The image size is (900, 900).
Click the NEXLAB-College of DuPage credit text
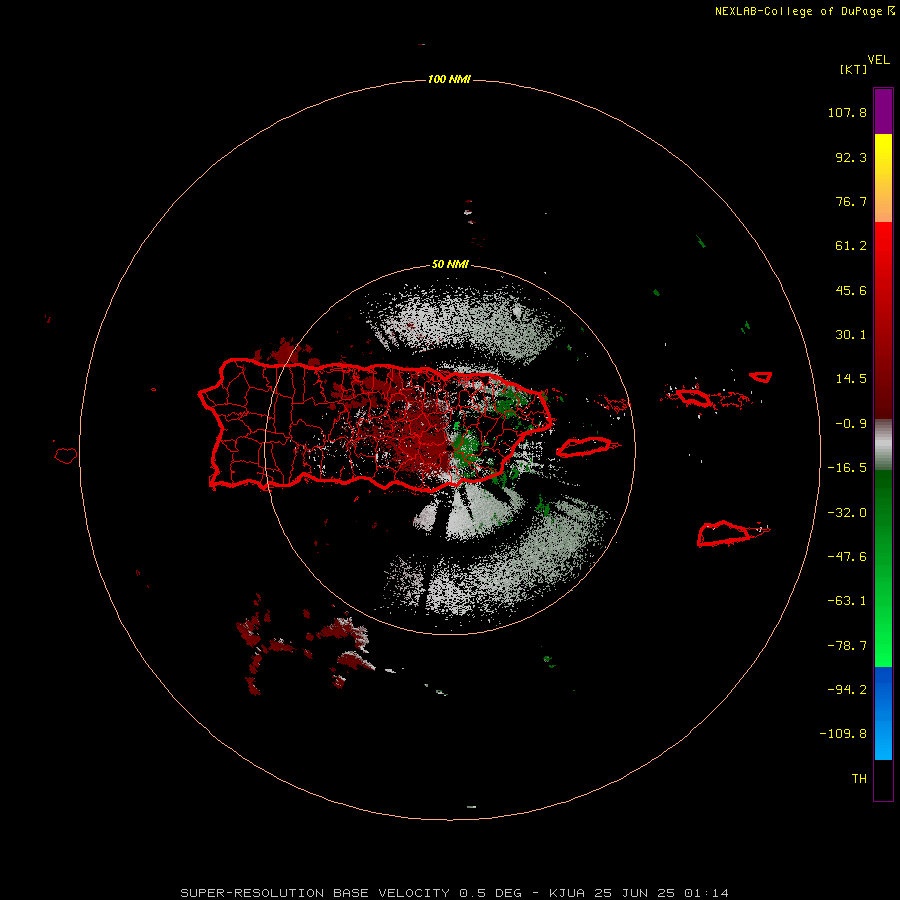click(x=805, y=11)
